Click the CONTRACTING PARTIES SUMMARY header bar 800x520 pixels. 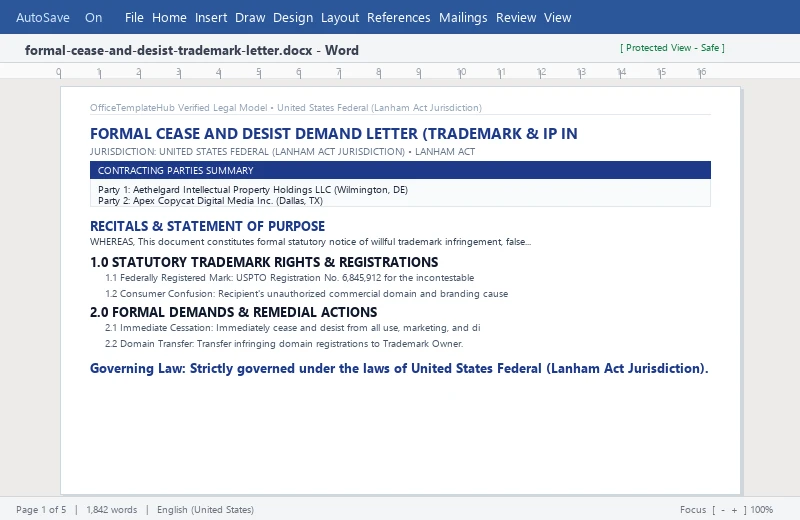click(x=400, y=170)
